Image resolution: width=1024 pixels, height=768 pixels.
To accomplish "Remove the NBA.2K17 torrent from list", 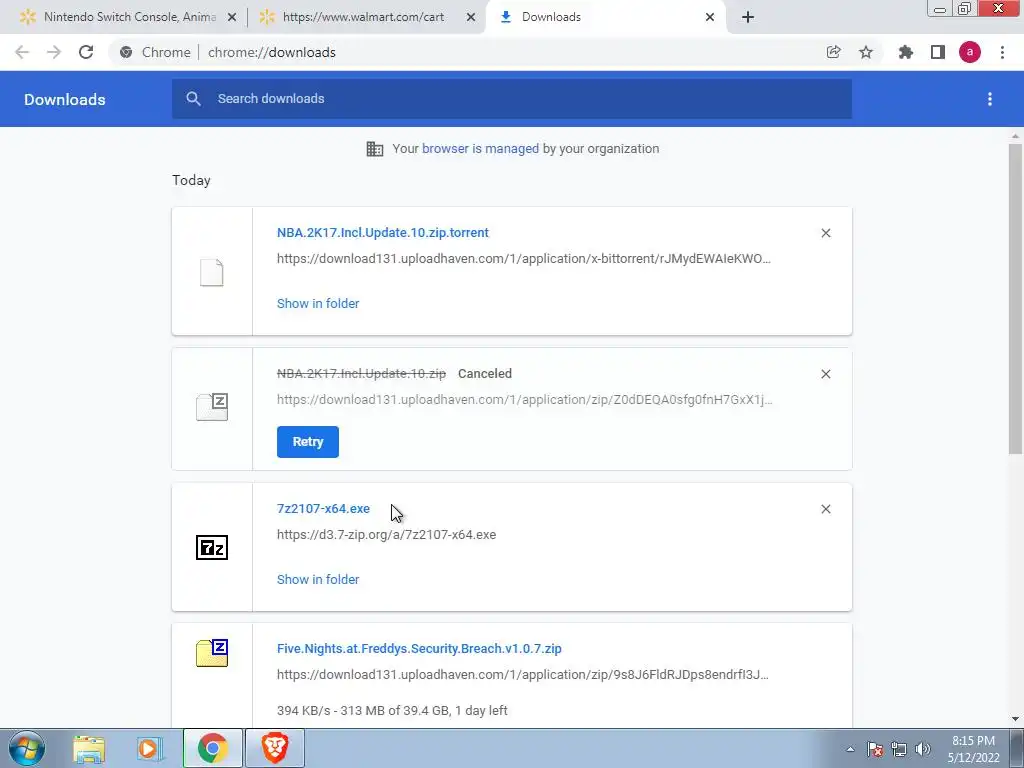I will [x=825, y=233].
